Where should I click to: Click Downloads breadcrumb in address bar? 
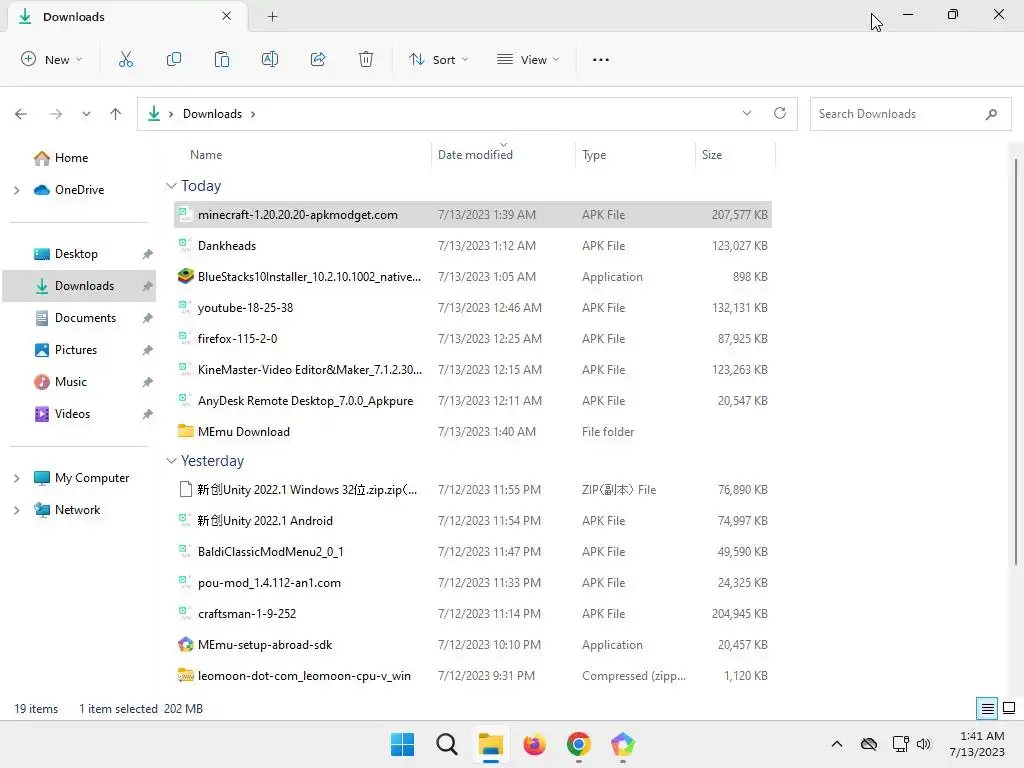coord(212,114)
